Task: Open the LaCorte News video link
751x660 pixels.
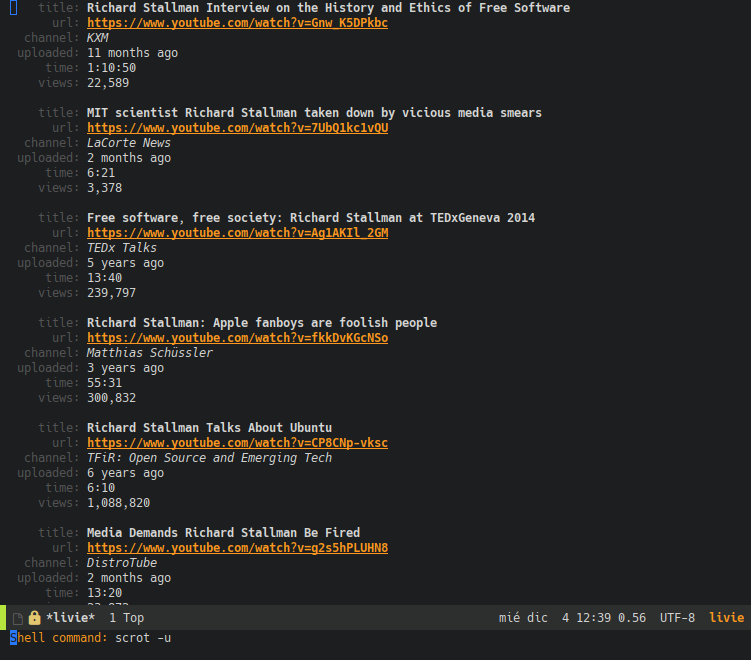Action: pos(238,128)
